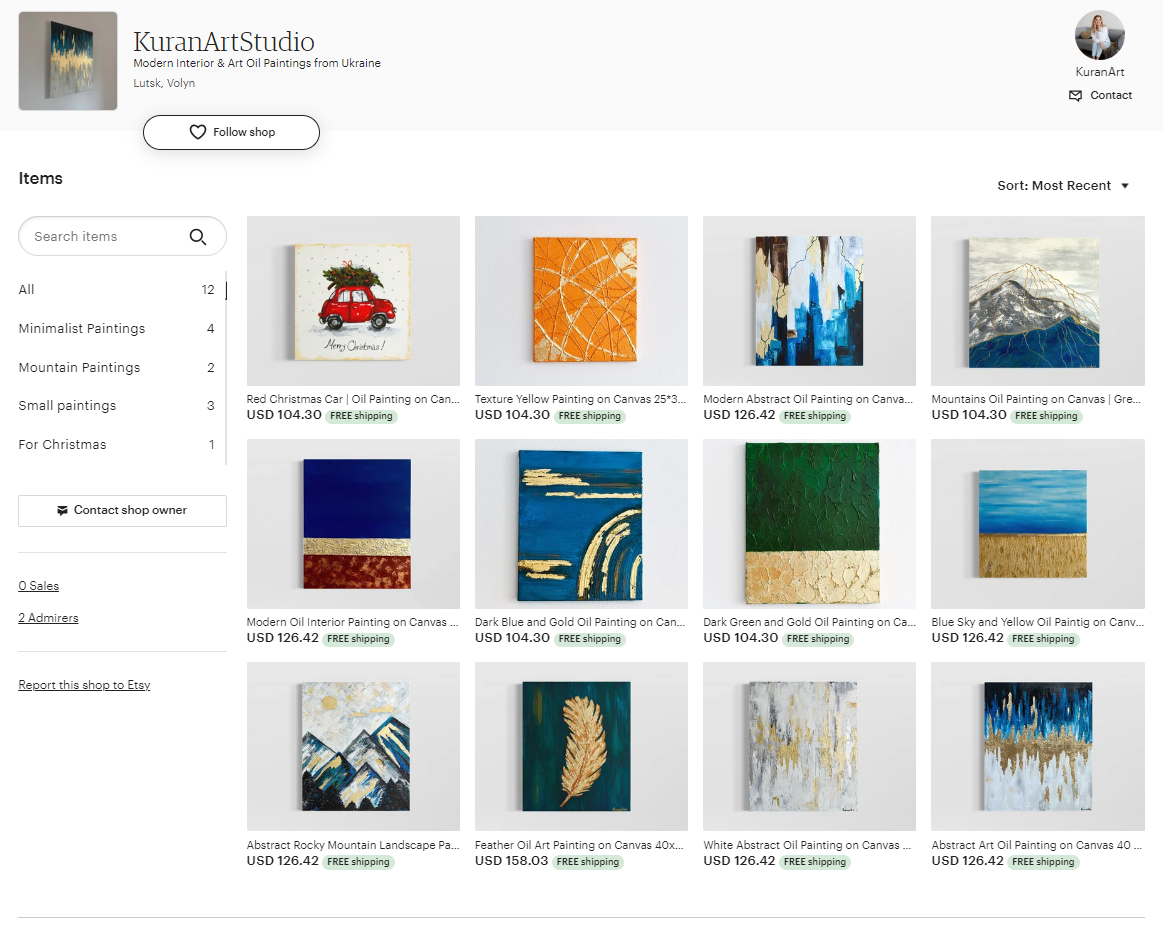
Task: Open the Mountains Oil Painting thumbnail
Action: coord(1038,300)
